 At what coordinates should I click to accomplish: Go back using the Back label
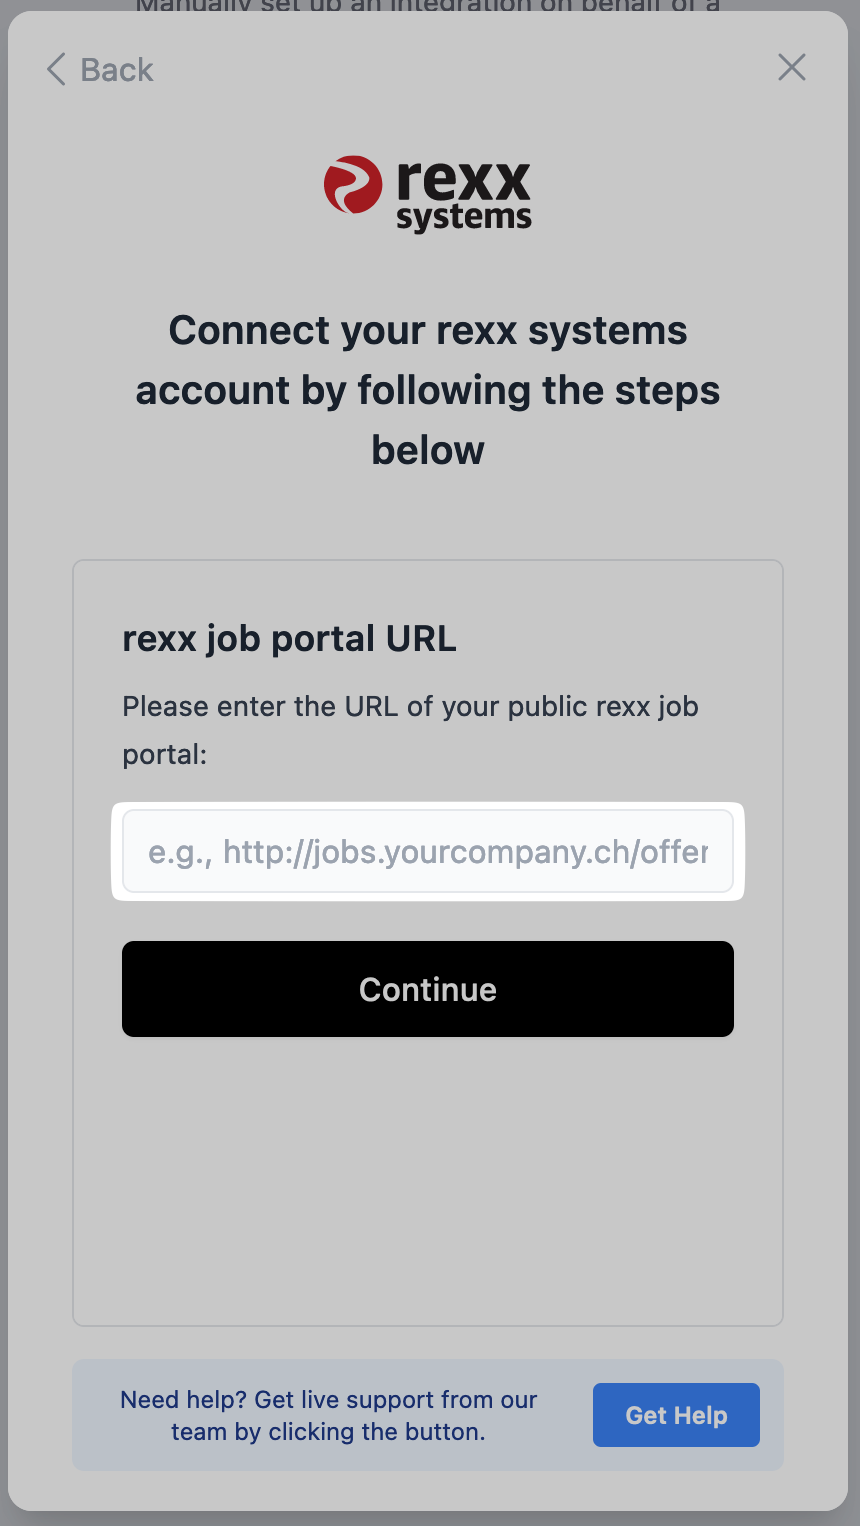click(117, 70)
